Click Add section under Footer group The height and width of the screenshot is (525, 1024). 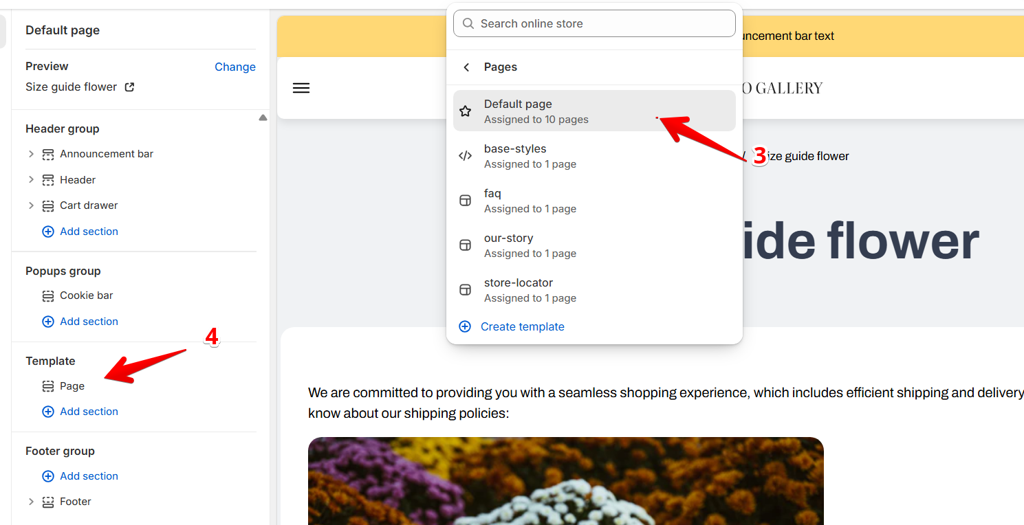(x=89, y=476)
